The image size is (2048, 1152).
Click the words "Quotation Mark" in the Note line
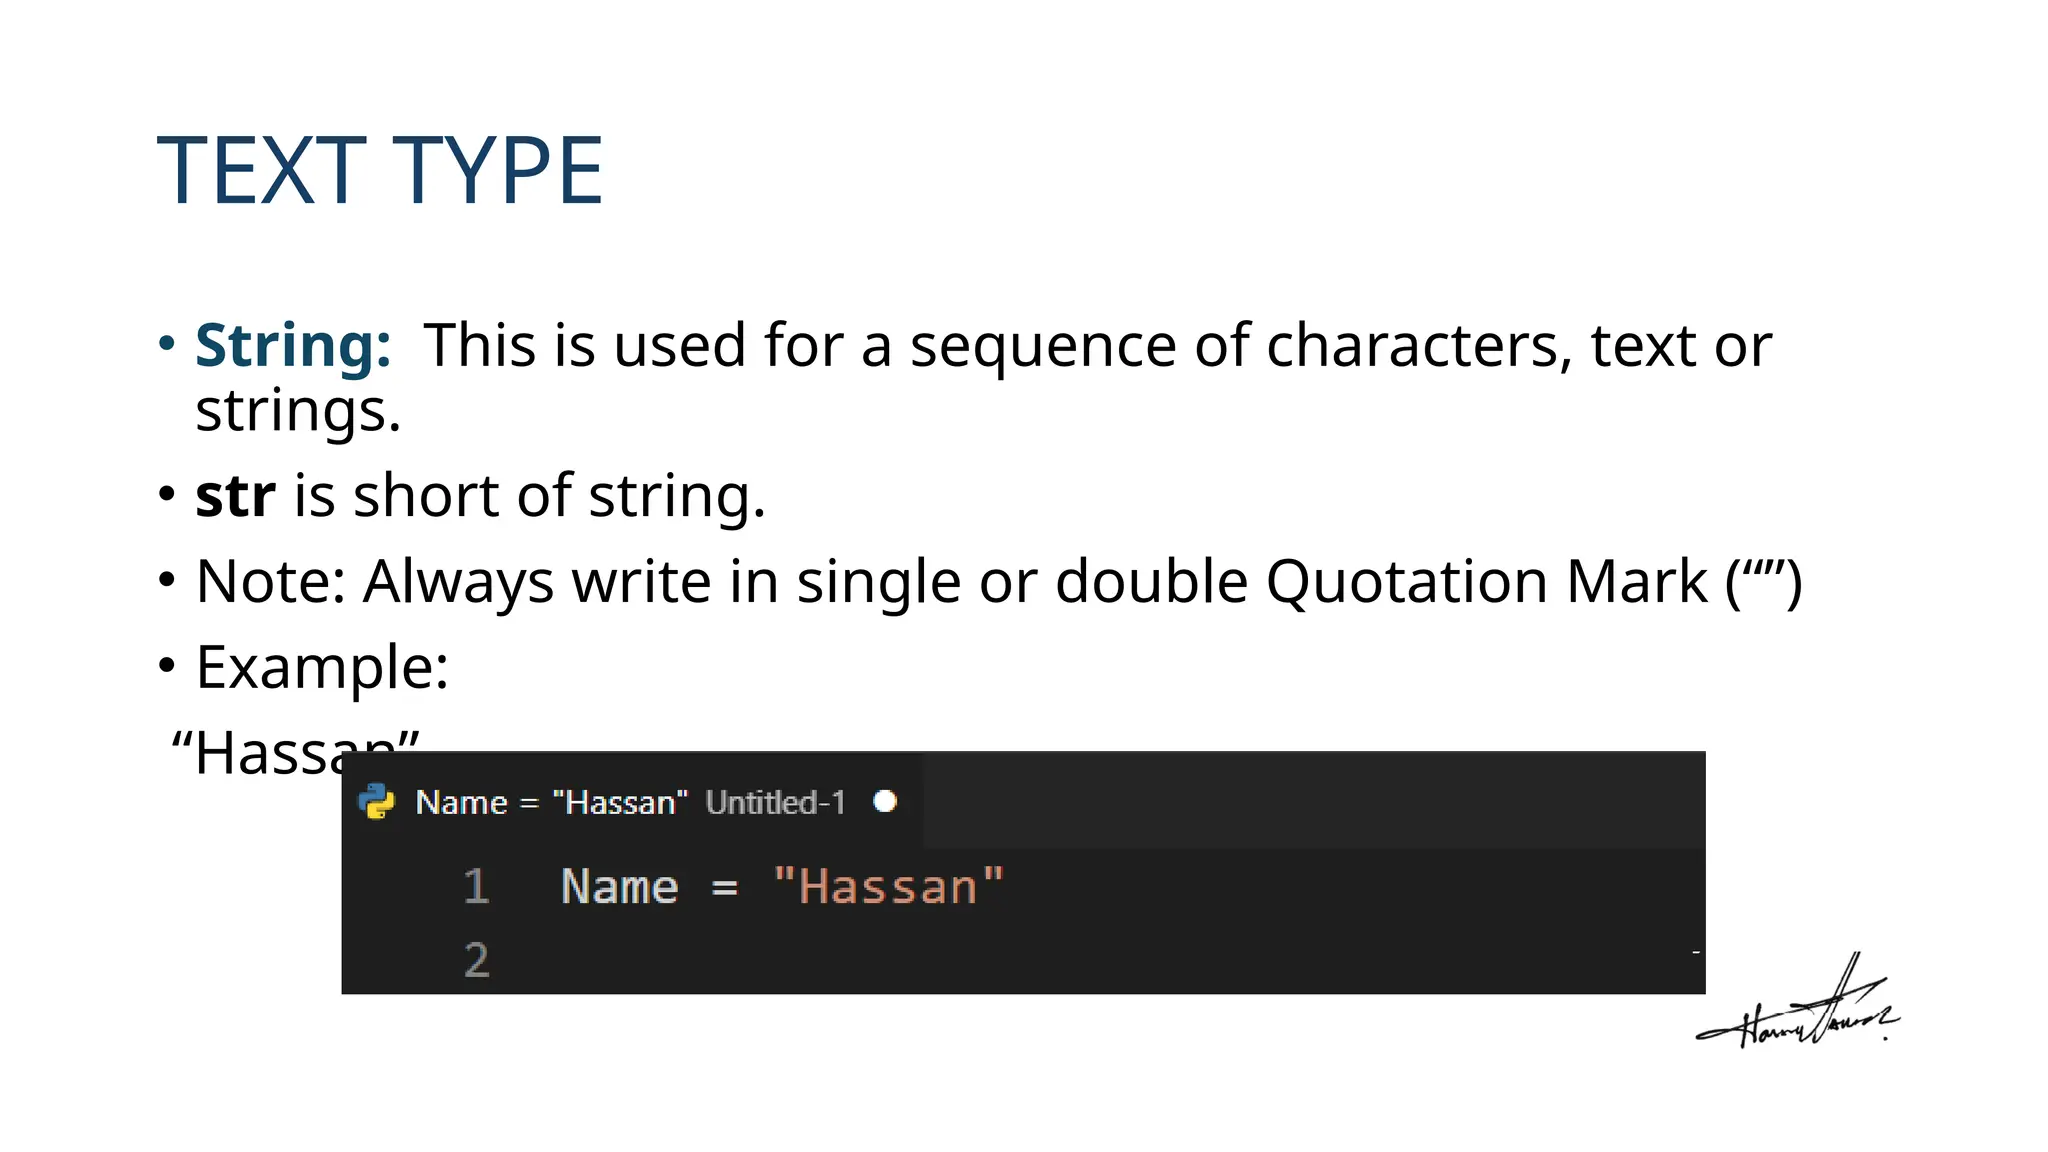tap(1487, 581)
